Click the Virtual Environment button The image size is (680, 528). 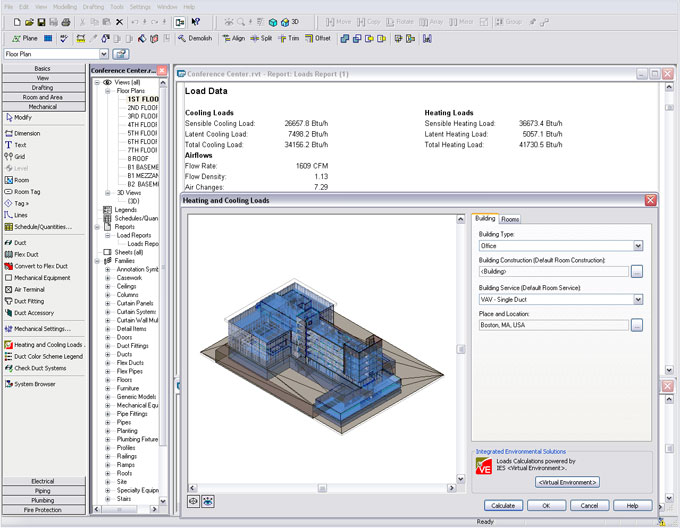tap(567, 481)
